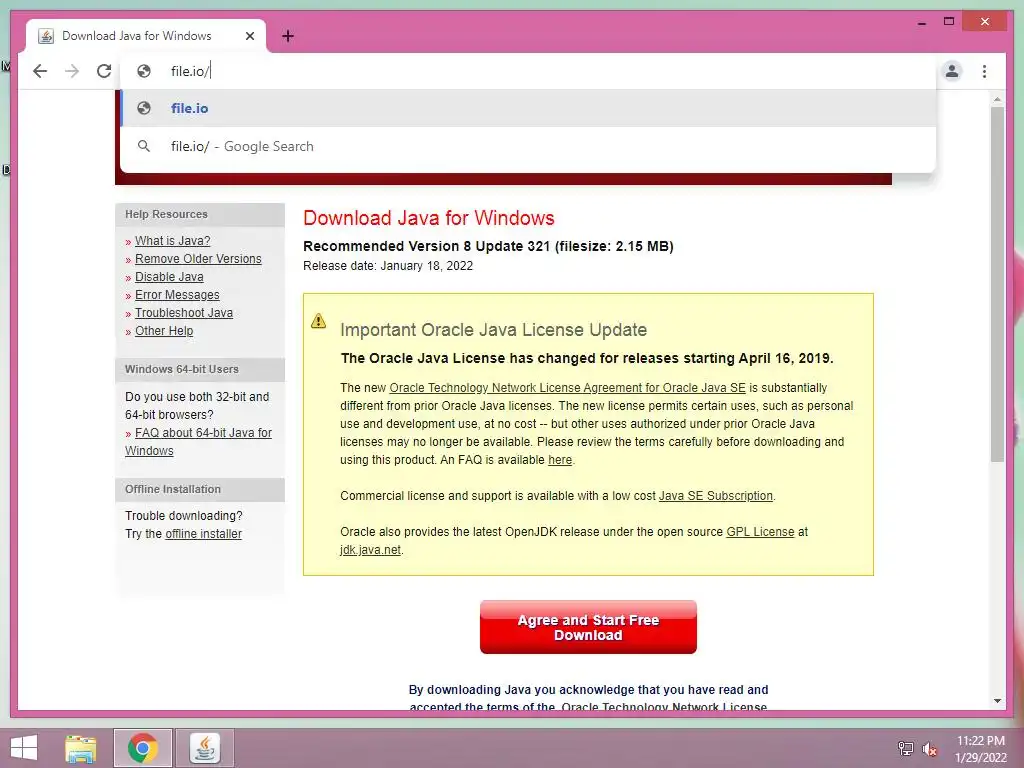Open Oracle Technology Network License Agreement link
The width and height of the screenshot is (1024, 768).
pyautogui.click(x=567, y=387)
